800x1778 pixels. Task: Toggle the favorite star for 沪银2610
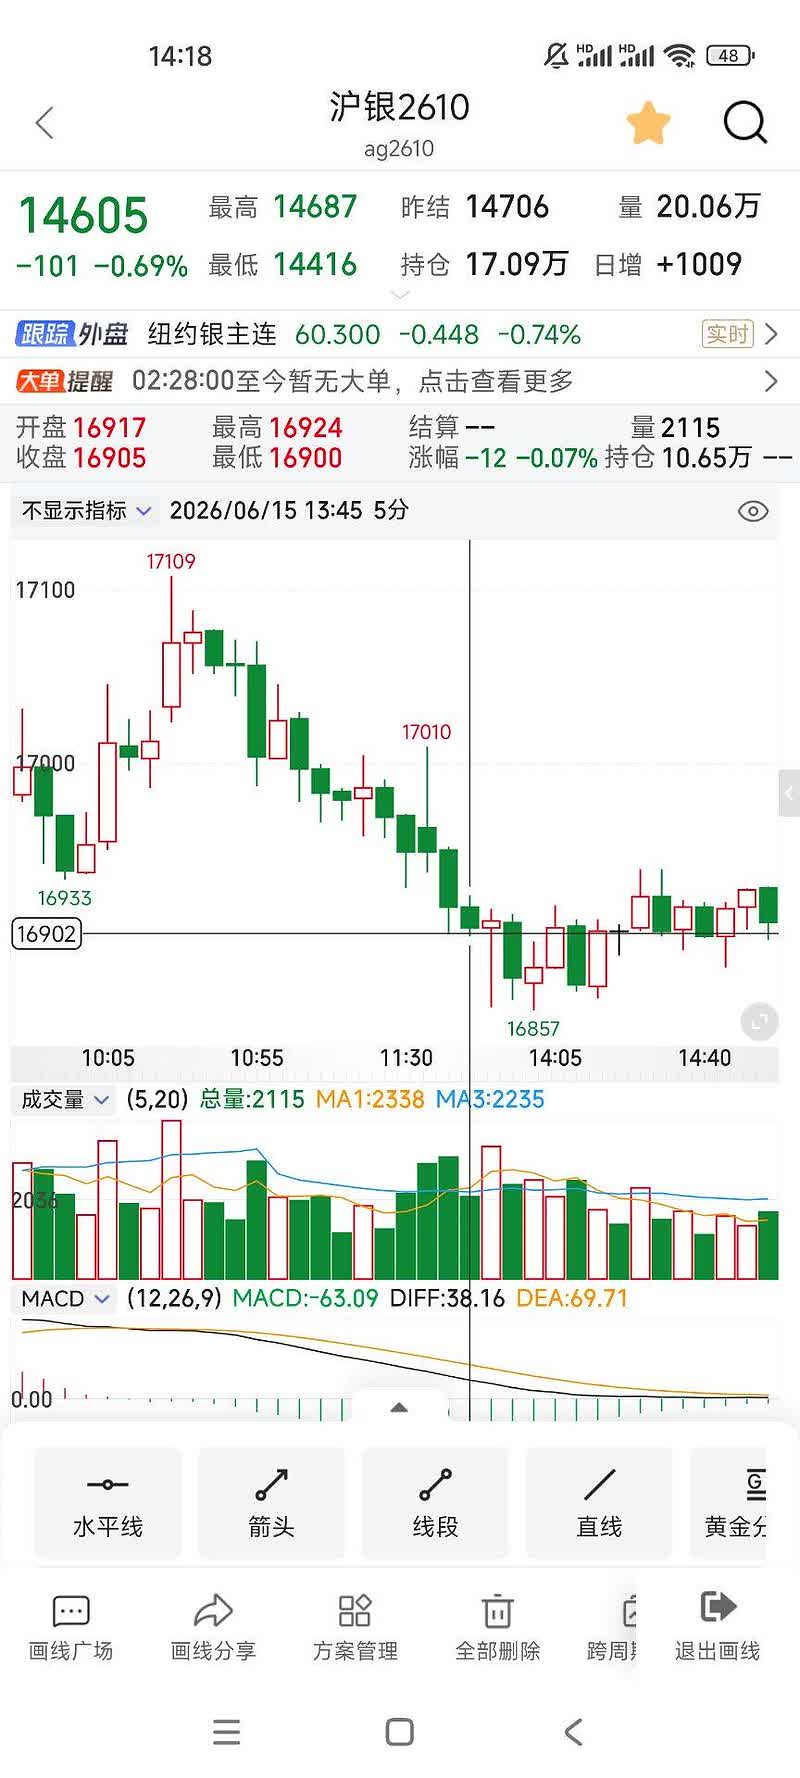pos(648,123)
